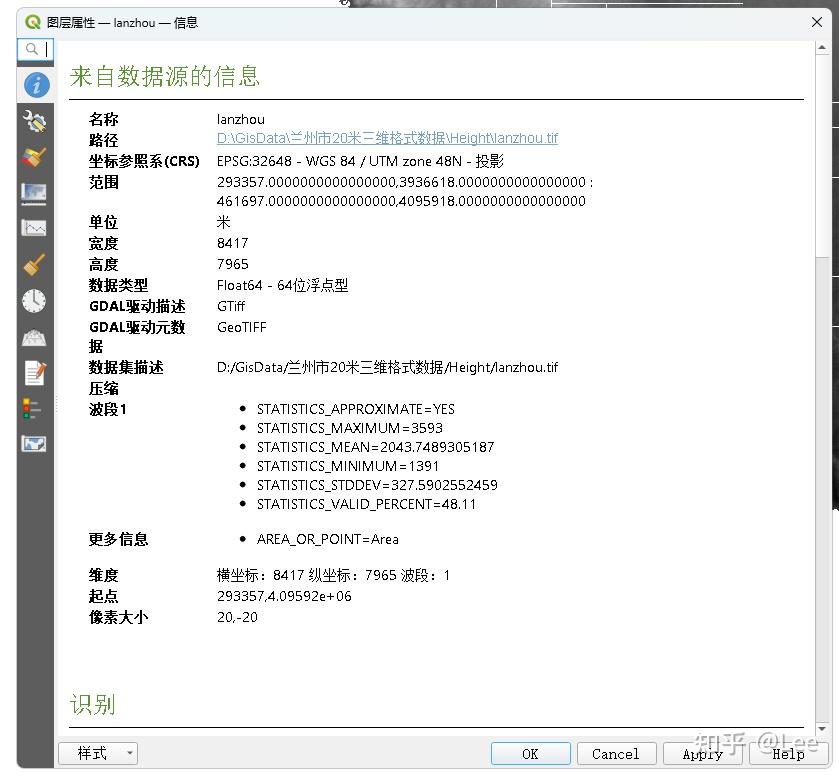
Task: Open the Pyramids tab icon
Action: point(34,337)
